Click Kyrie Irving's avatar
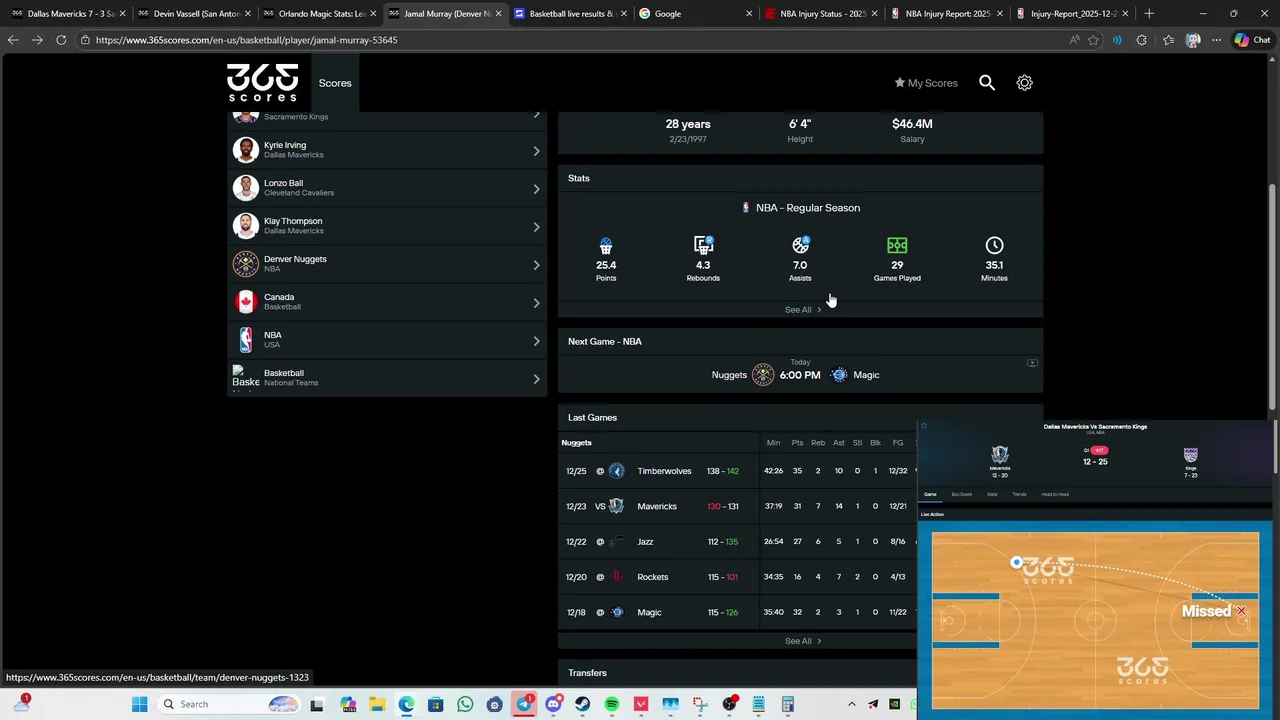 coord(246,150)
